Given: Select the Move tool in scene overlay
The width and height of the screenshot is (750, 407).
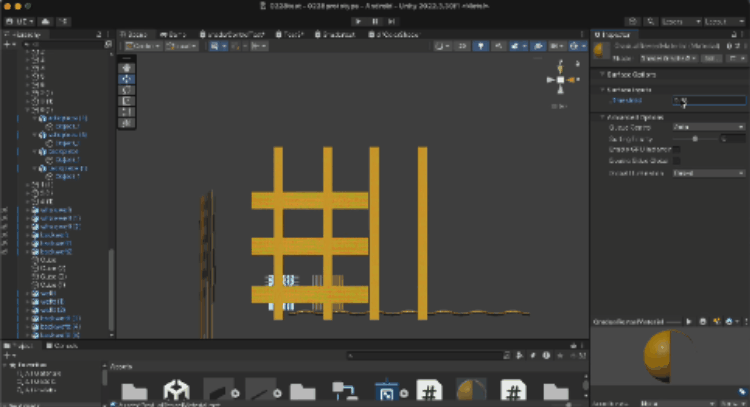Looking at the screenshot, I should 127,79.
